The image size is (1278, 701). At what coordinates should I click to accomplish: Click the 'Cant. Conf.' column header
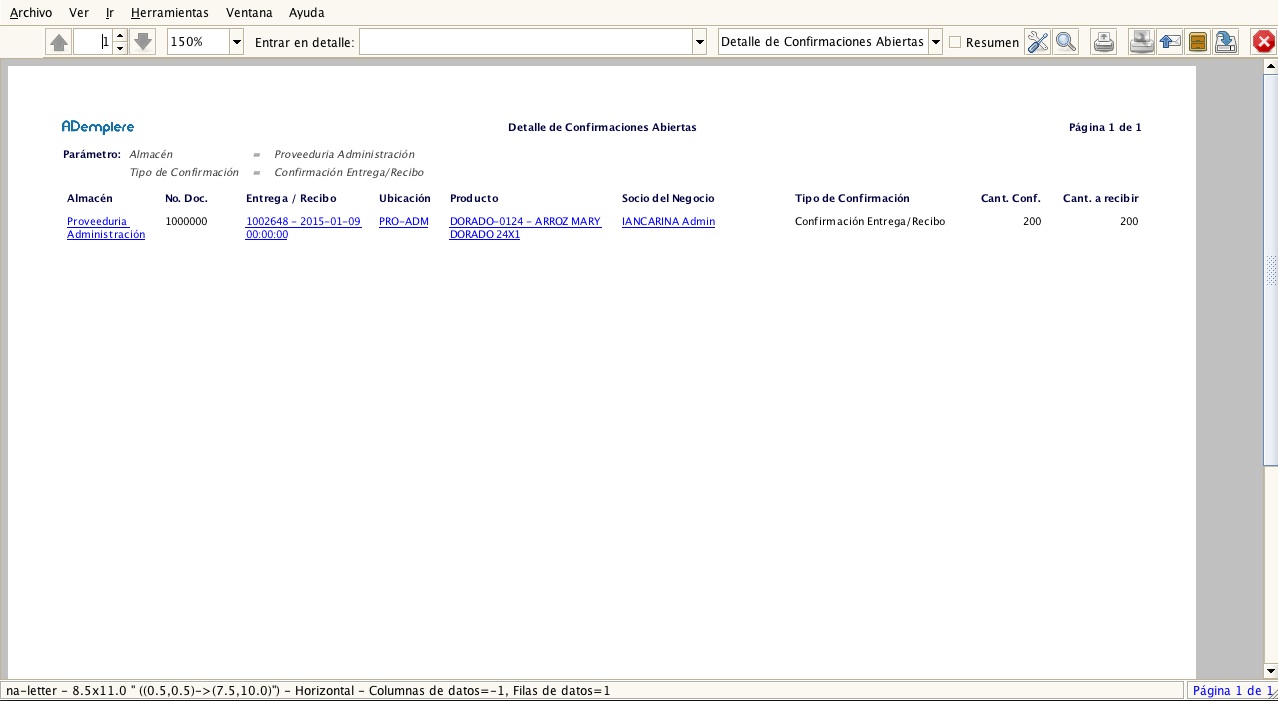click(x=1011, y=198)
